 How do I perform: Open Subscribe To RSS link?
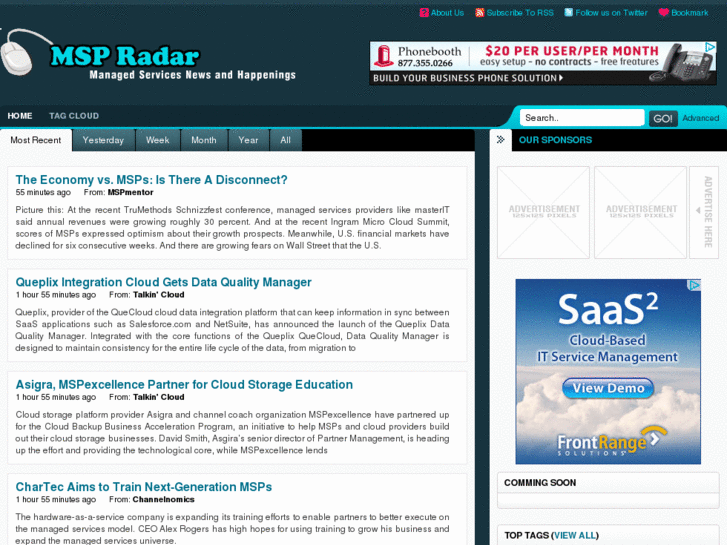(x=520, y=13)
